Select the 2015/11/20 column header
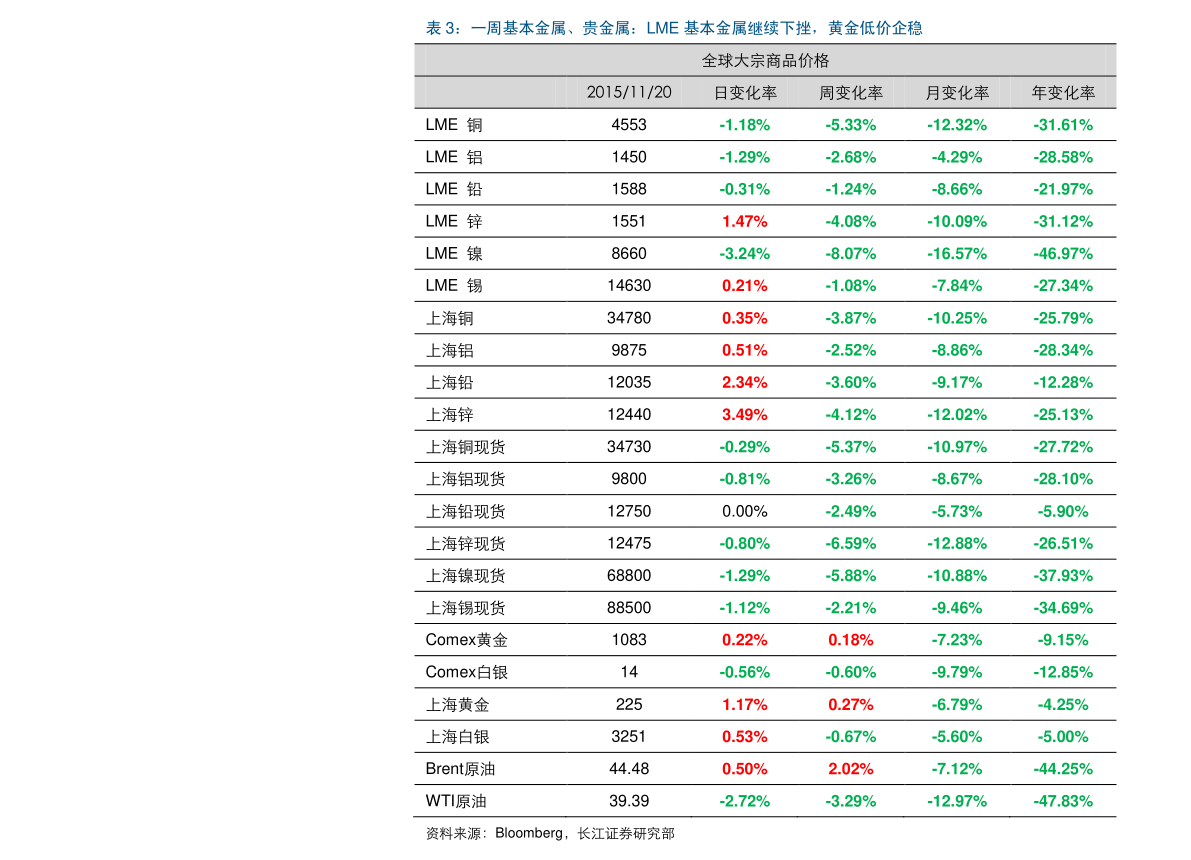 [x=629, y=93]
